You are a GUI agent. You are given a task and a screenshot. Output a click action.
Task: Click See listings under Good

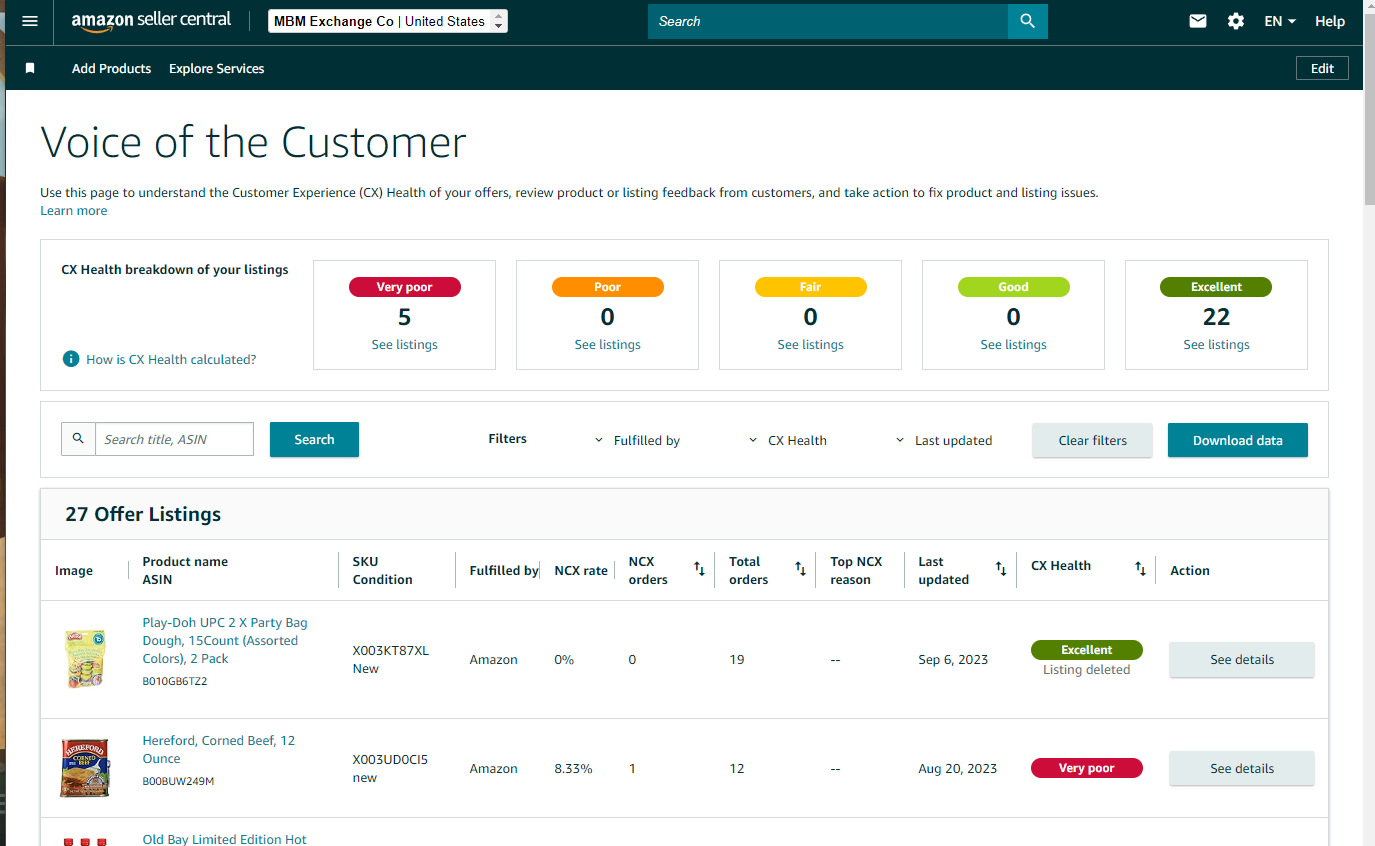point(1013,345)
